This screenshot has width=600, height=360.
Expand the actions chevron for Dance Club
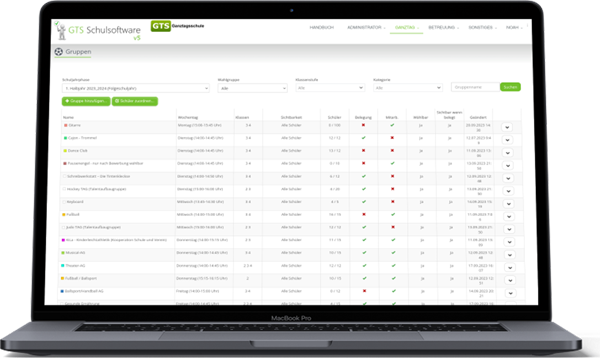point(508,153)
